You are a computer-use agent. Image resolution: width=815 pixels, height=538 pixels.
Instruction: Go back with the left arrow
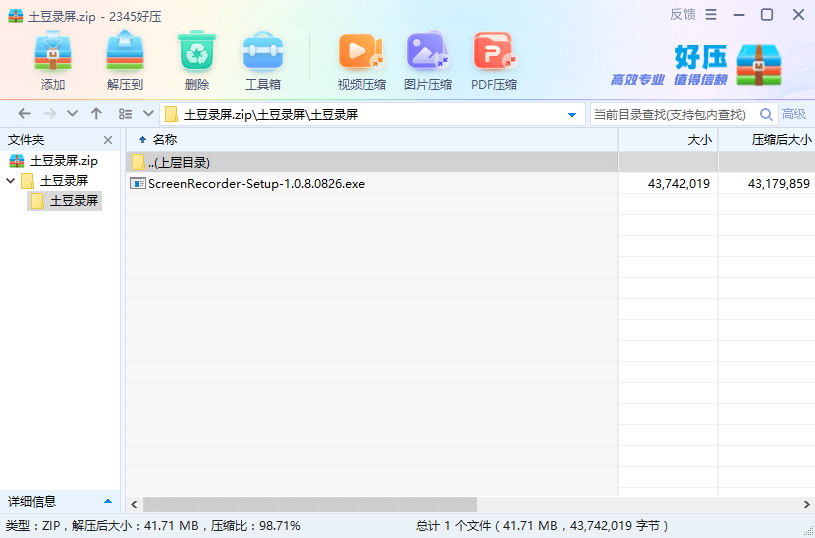click(24, 114)
